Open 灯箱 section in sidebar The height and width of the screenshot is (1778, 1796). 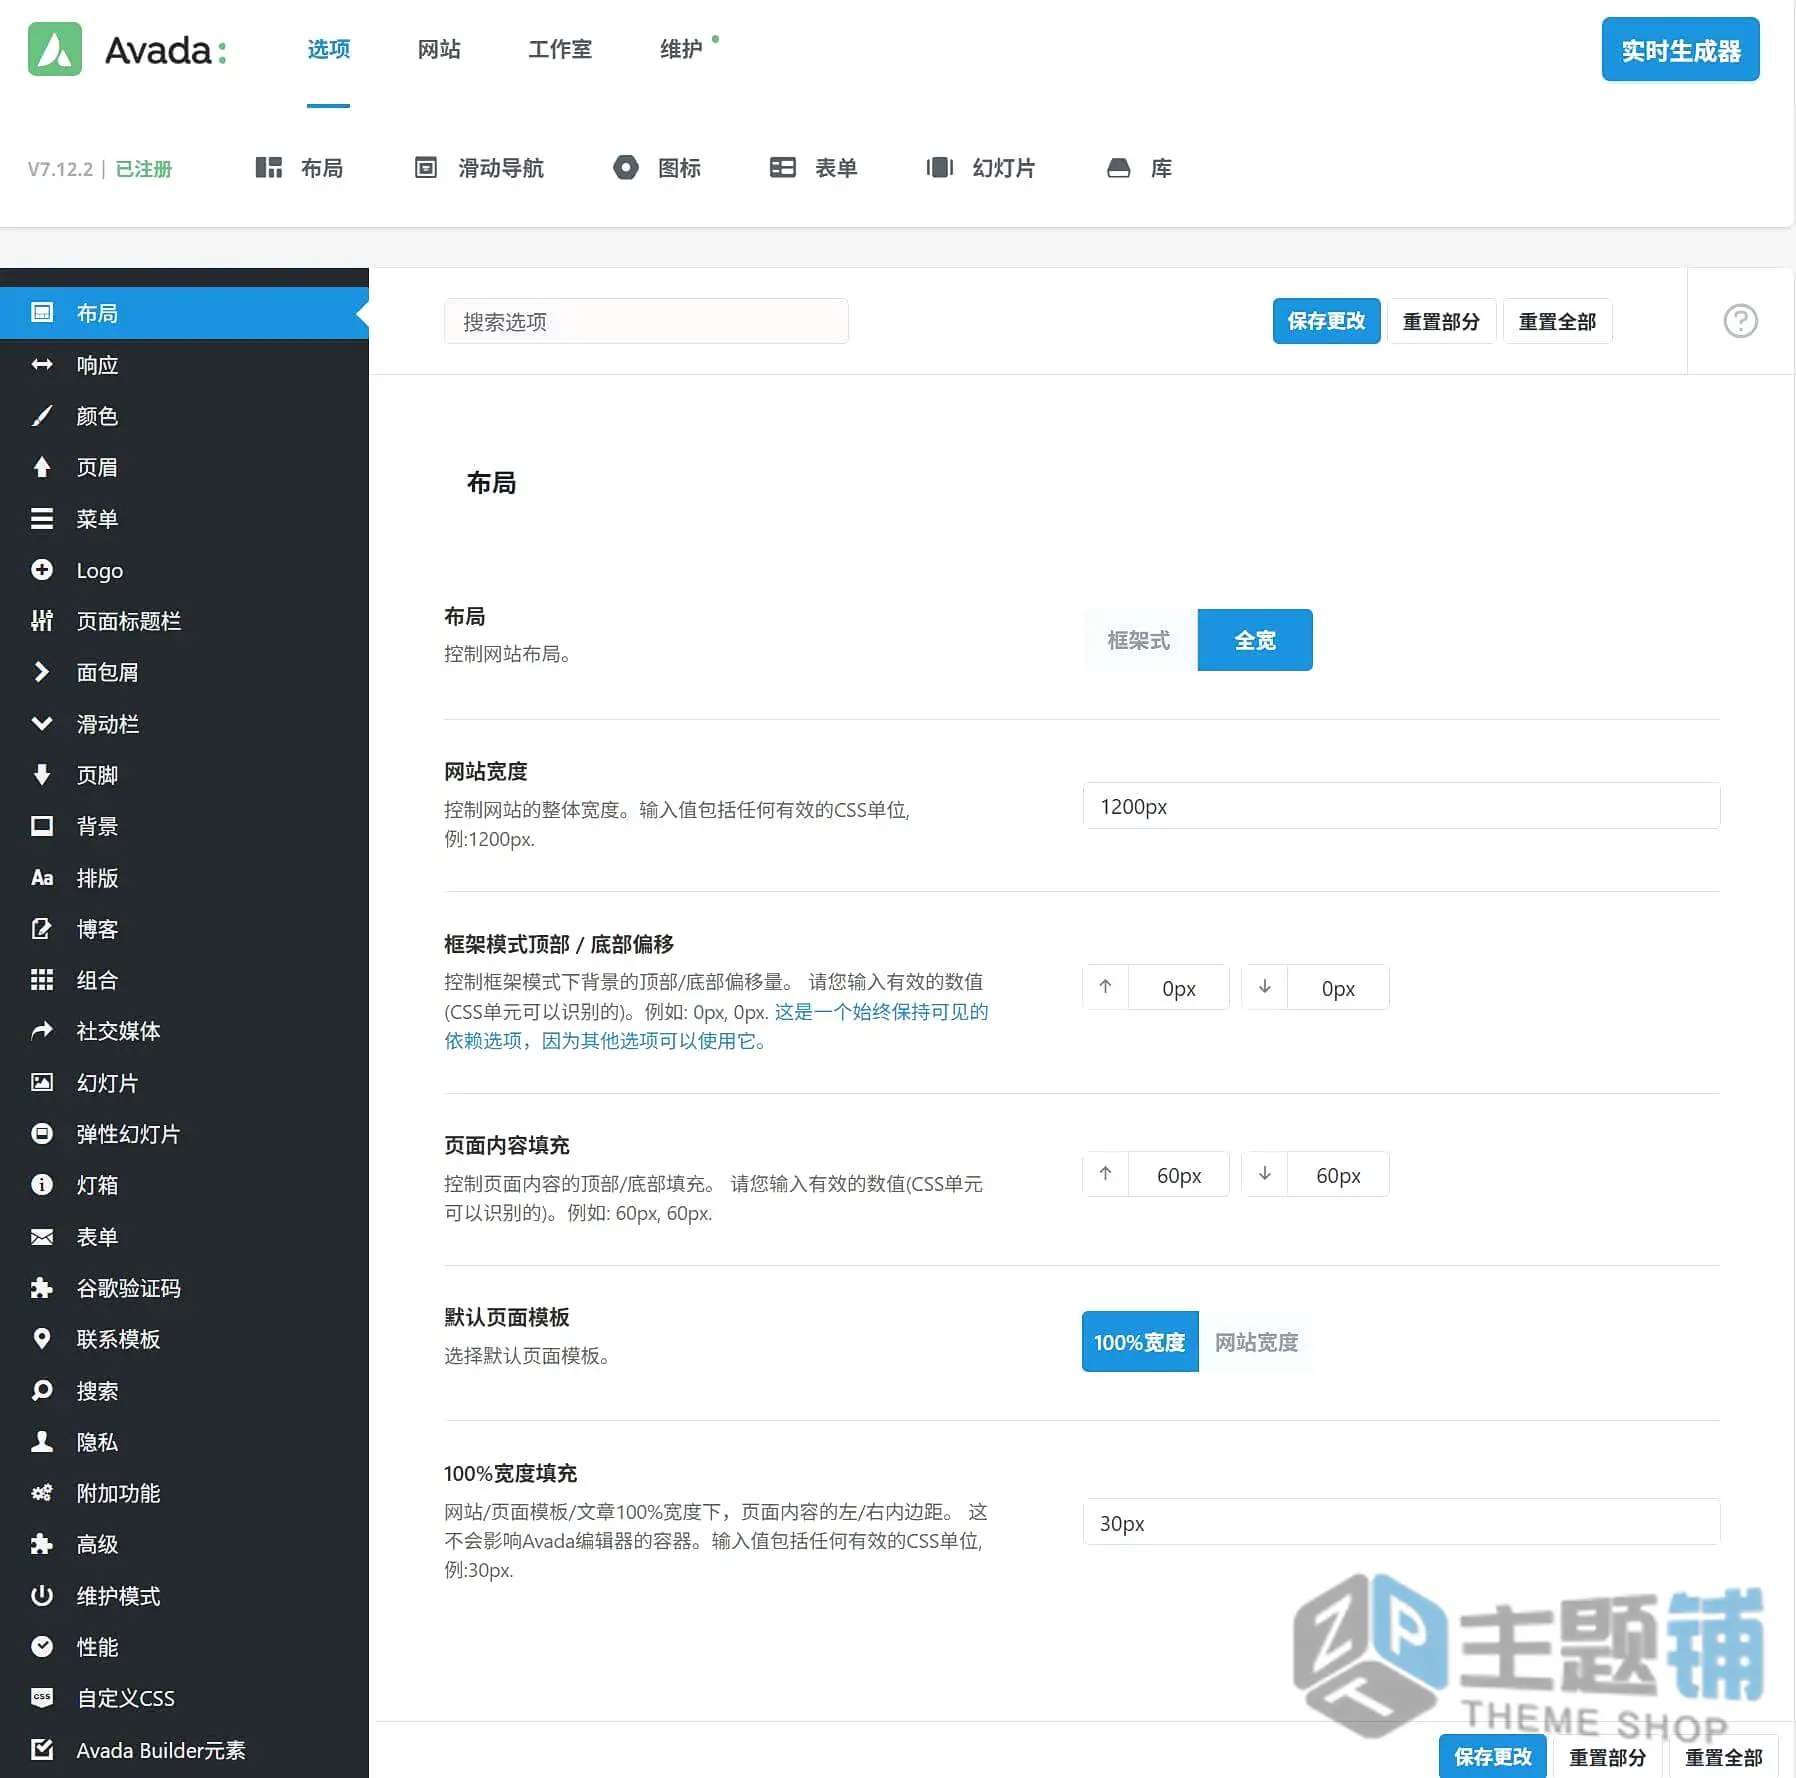(184, 1186)
